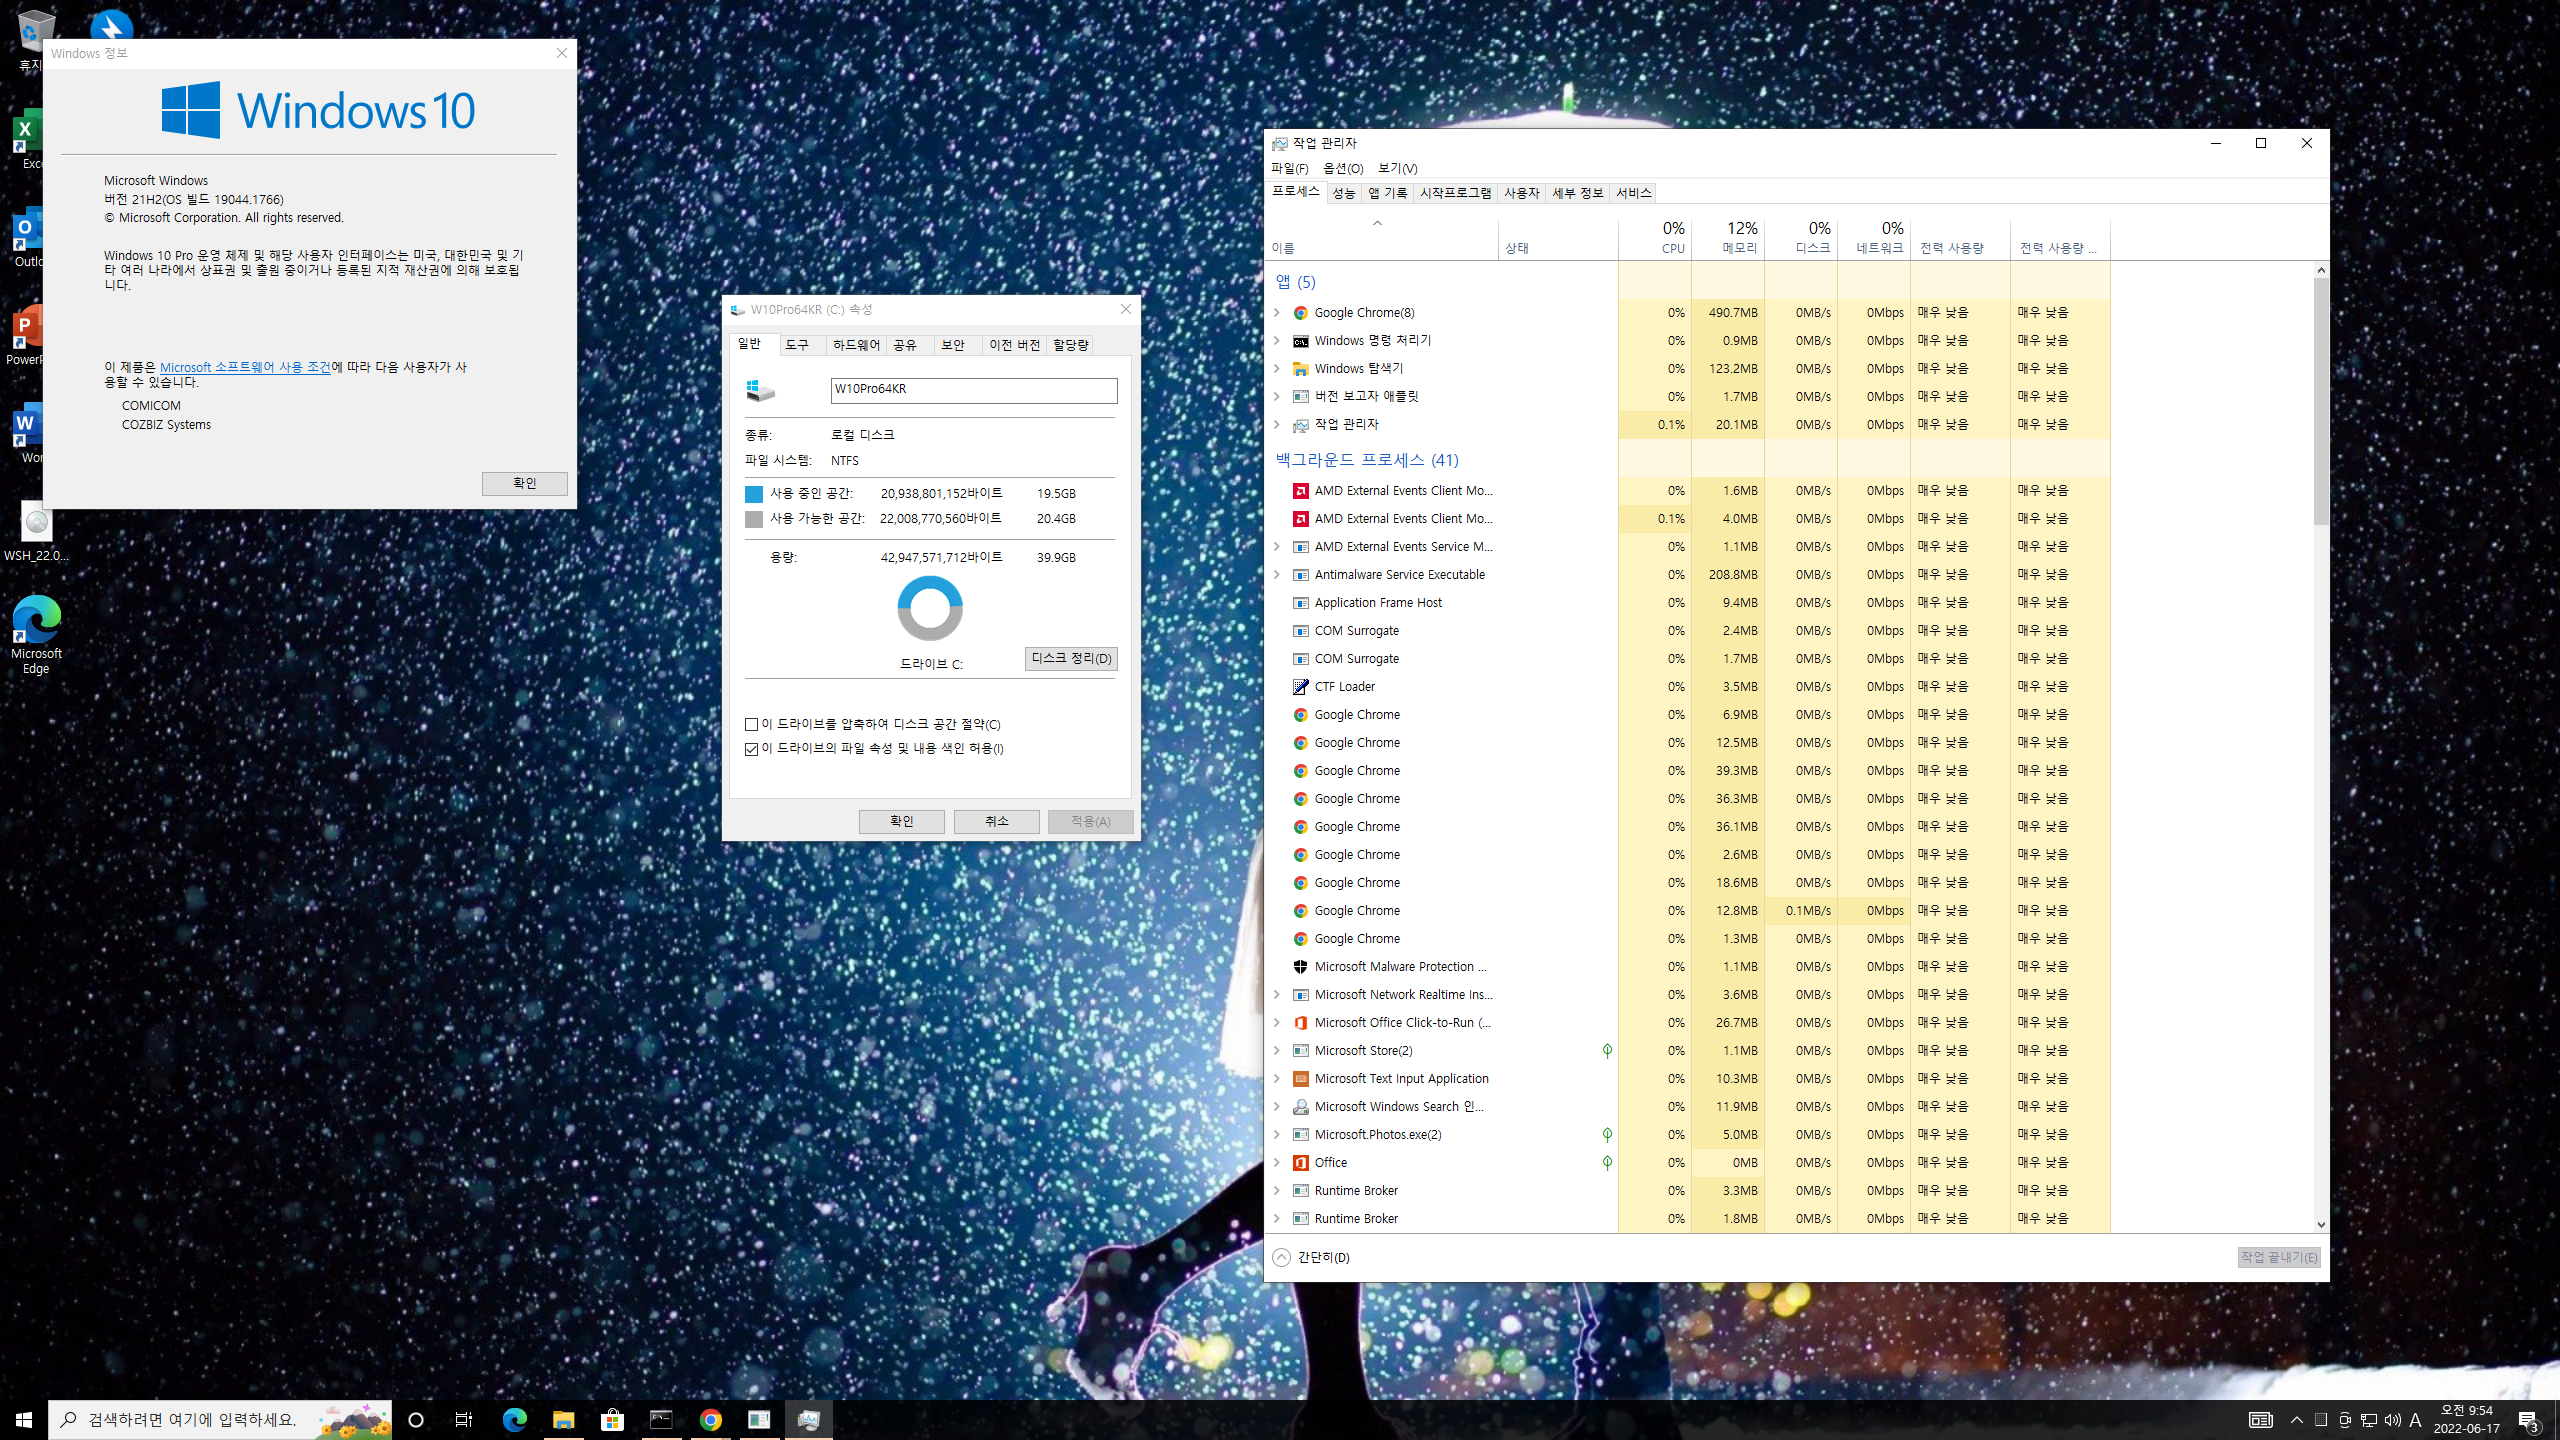The width and height of the screenshot is (2560, 1440).
Task: Click 확인 in drive properties dialog
Action: 901,821
